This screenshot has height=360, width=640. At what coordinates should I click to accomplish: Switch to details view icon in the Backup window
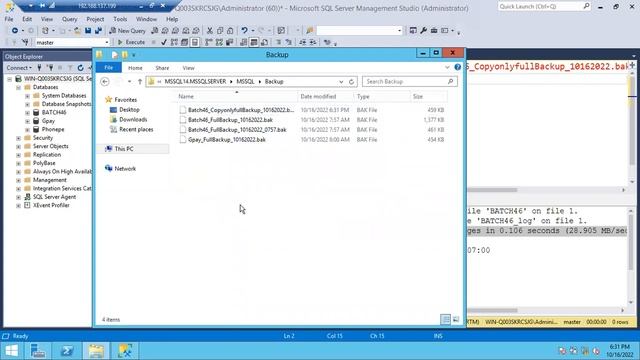click(x=445, y=319)
